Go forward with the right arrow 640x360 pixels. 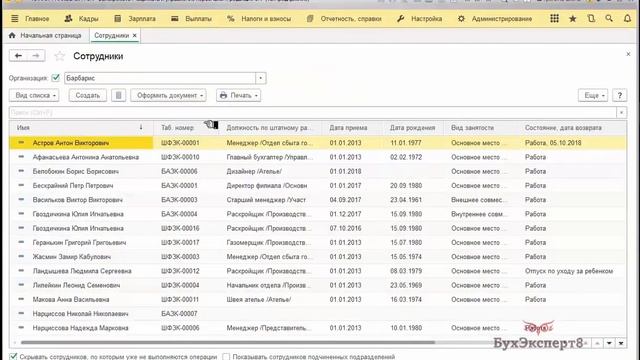[x=36, y=56]
